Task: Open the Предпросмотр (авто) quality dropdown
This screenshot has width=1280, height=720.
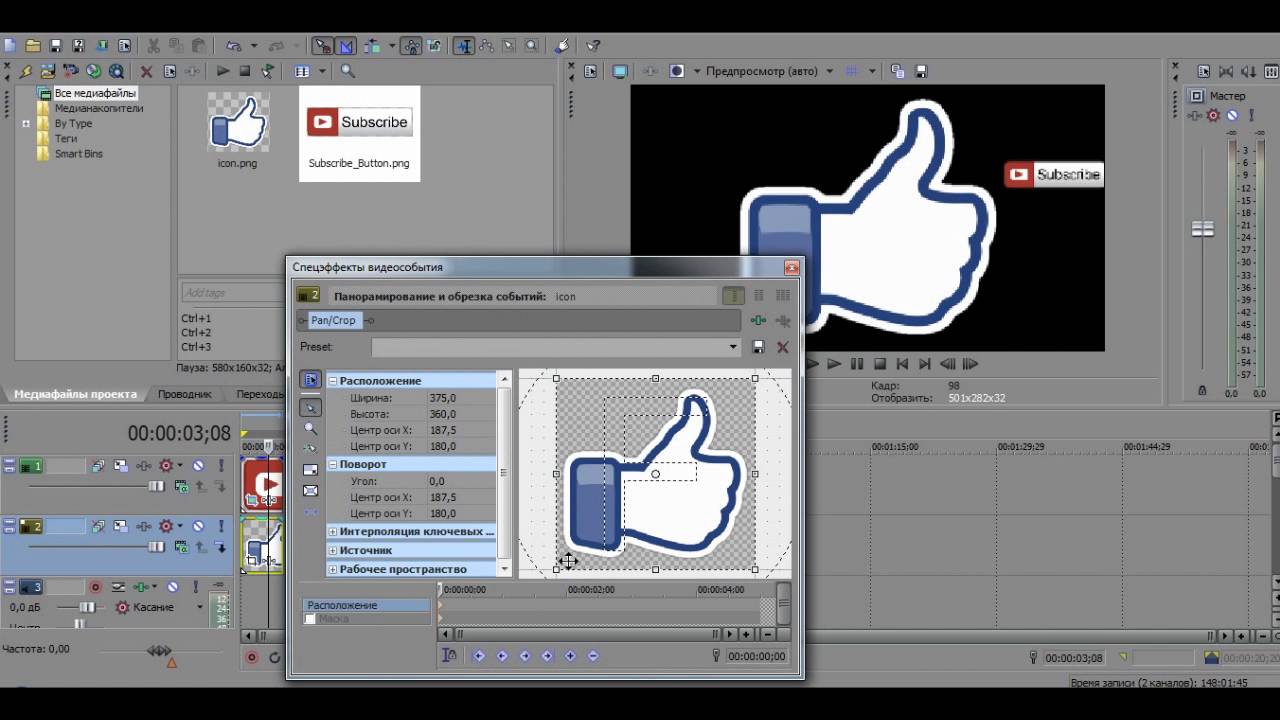Action: (829, 72)
